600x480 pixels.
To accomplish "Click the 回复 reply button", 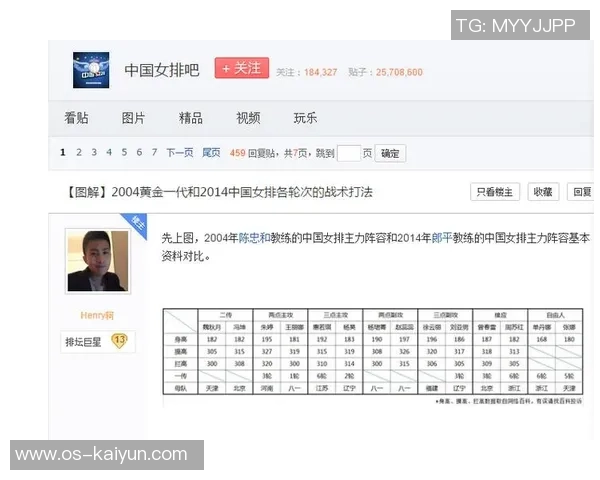I will coord(581,192).
